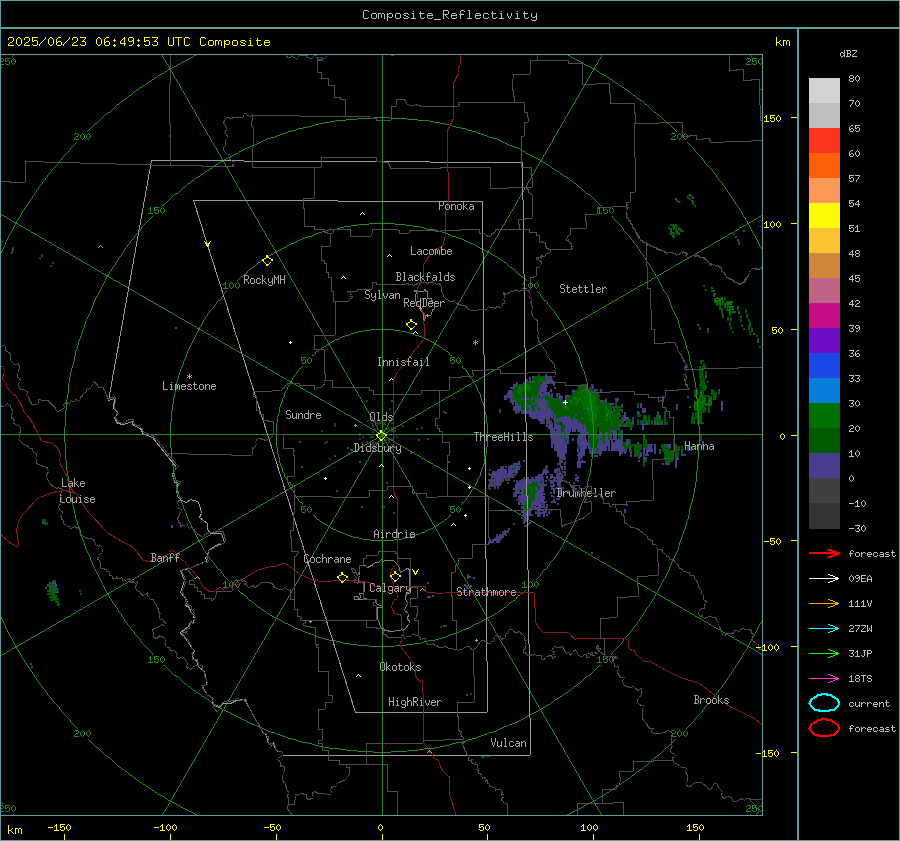Viewport: 900px width, 841px height.
Task: Pick the magenta 39-42 dBZ swatch
Action: [x=824, y=316]
